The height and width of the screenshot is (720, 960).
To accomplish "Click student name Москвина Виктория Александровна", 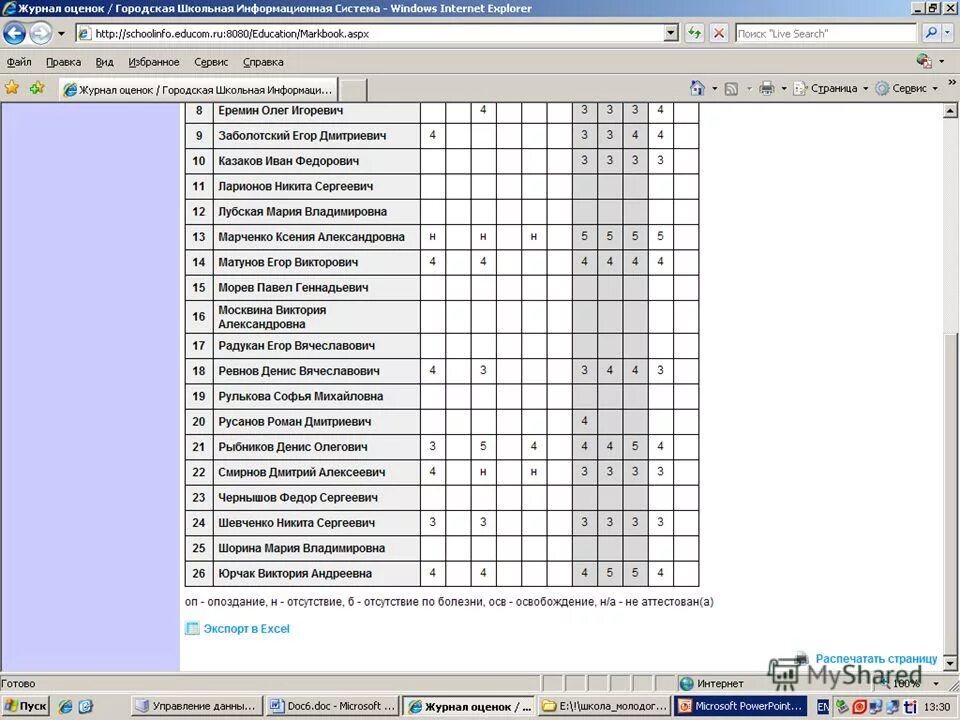I will [272, 317].
